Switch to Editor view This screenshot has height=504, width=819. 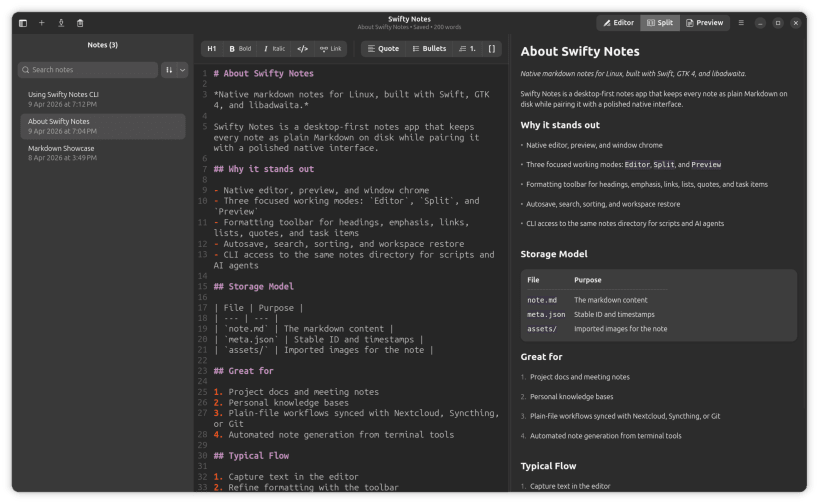click(x=618, y=22)
